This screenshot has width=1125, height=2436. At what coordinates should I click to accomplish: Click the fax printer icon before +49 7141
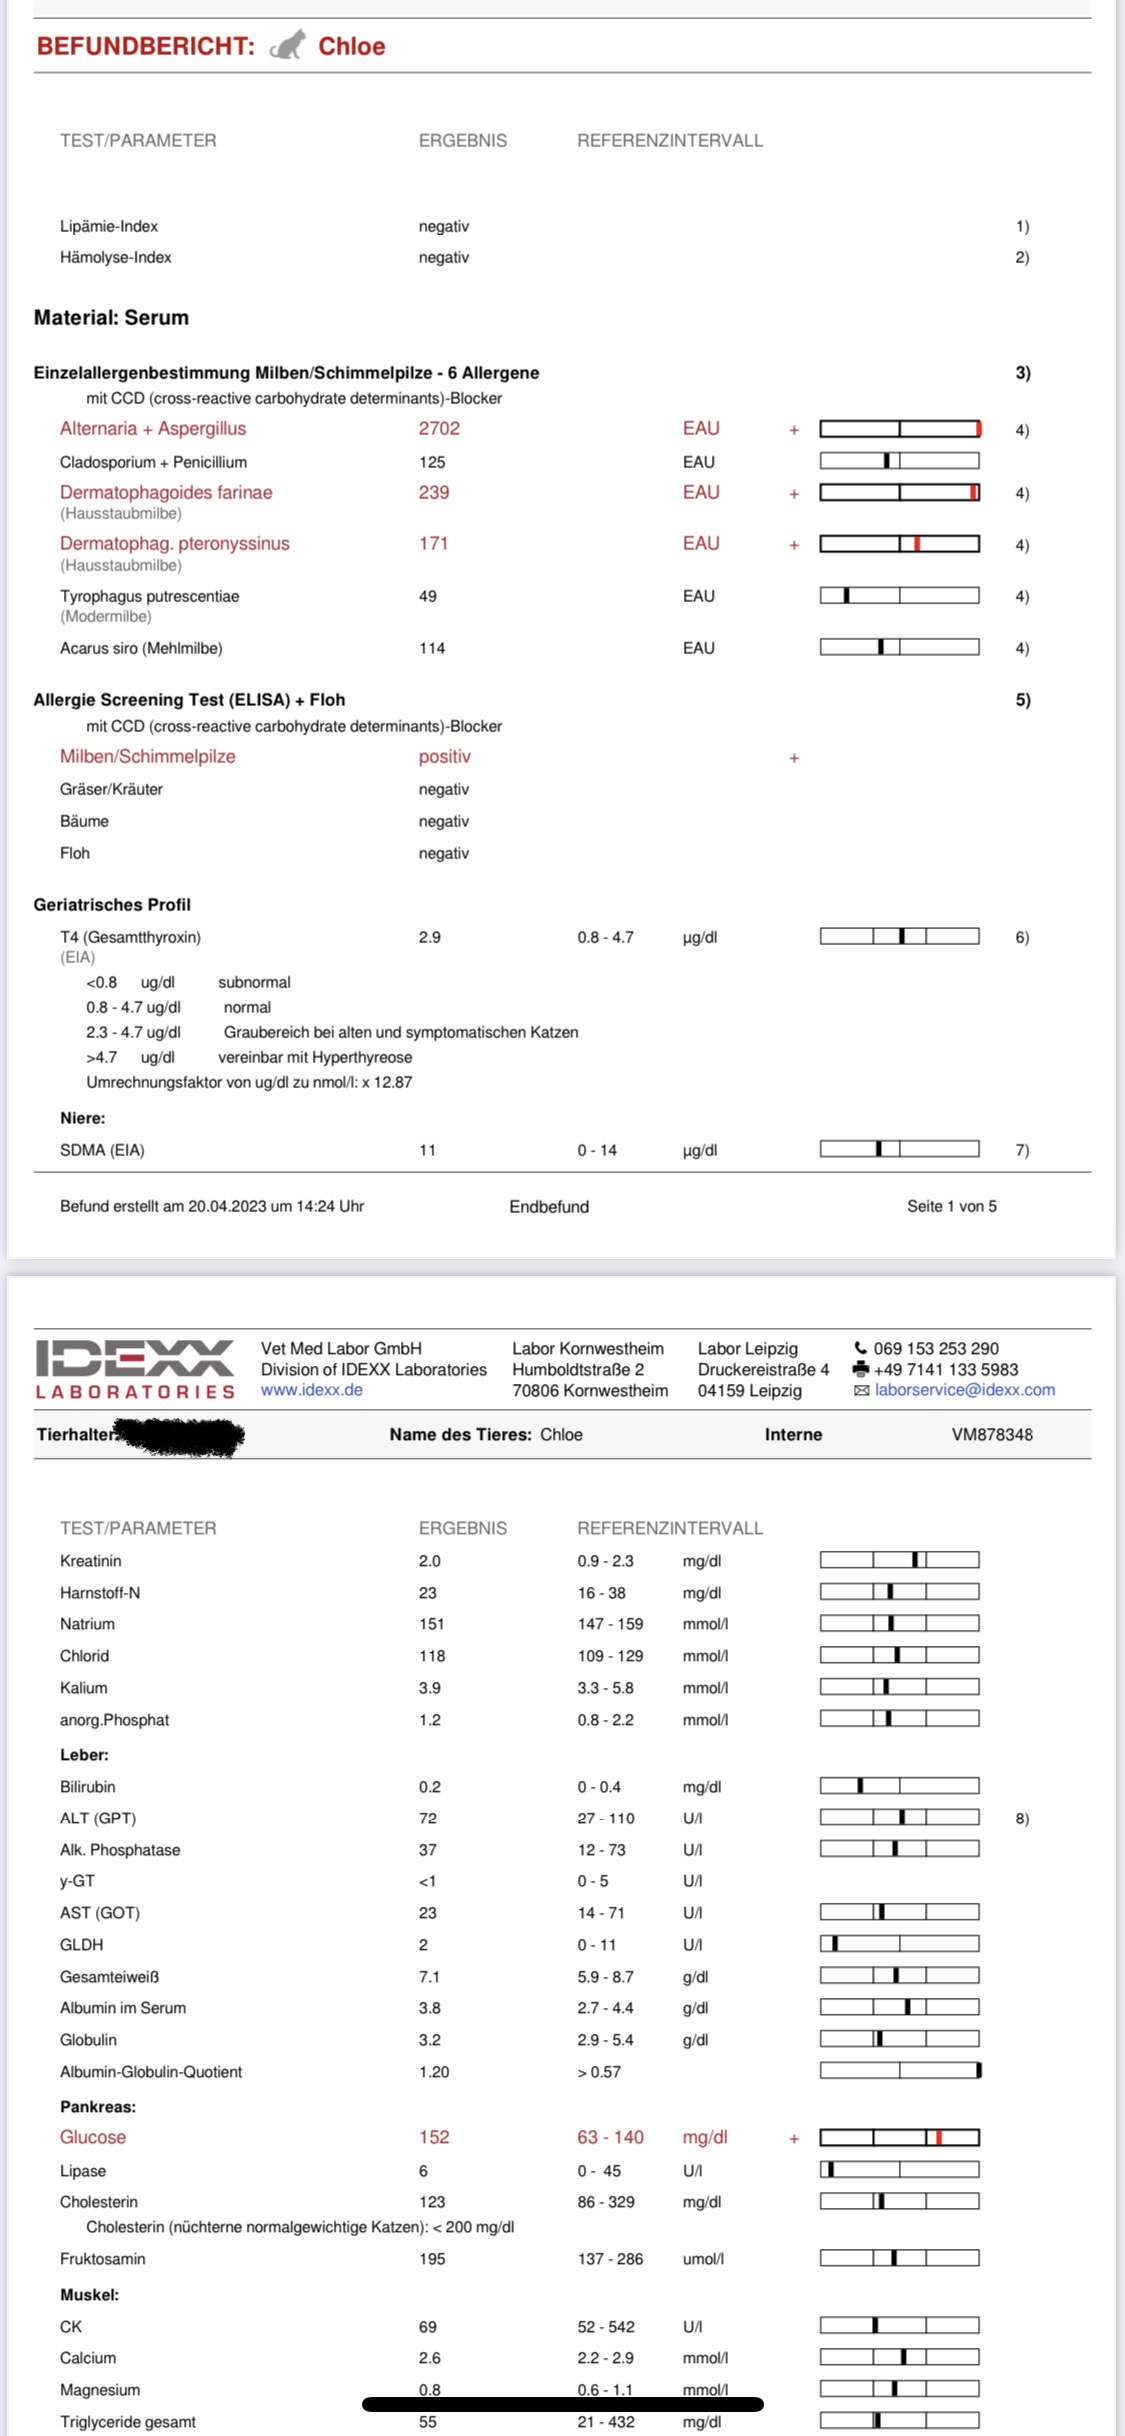point(861,1369)
